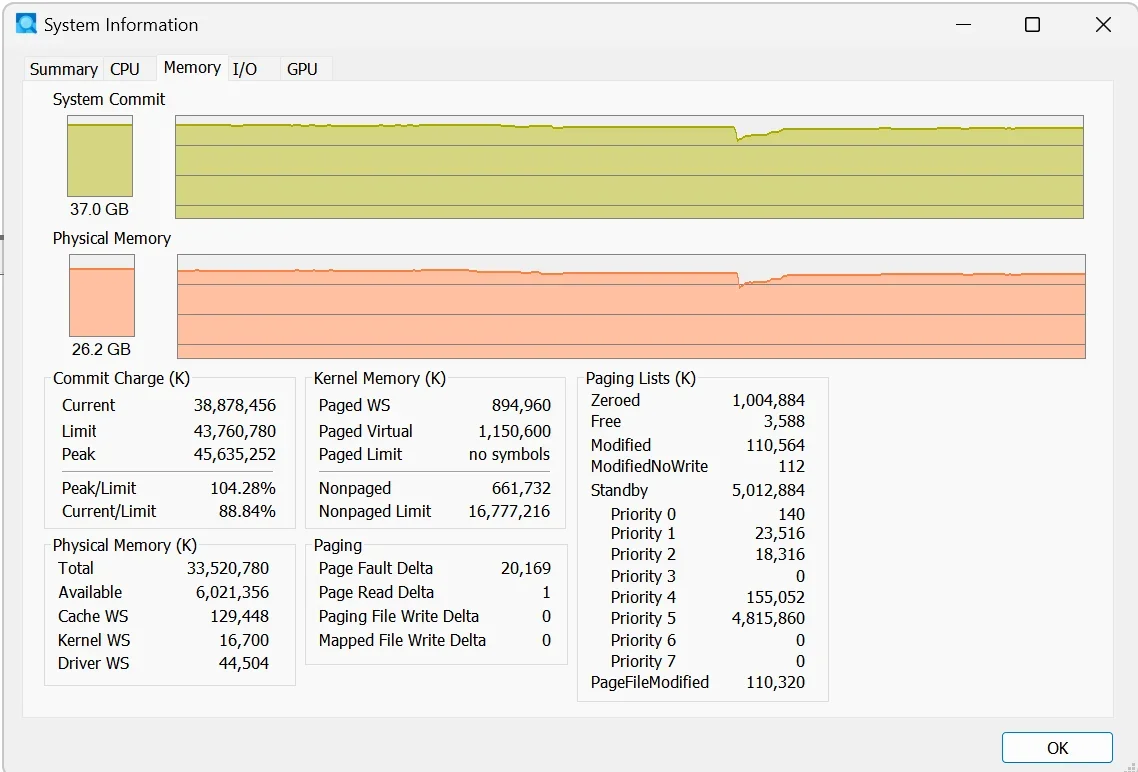
Task: Click the System Commit 37.0 GB gauge
Action: tap(100, 156)
